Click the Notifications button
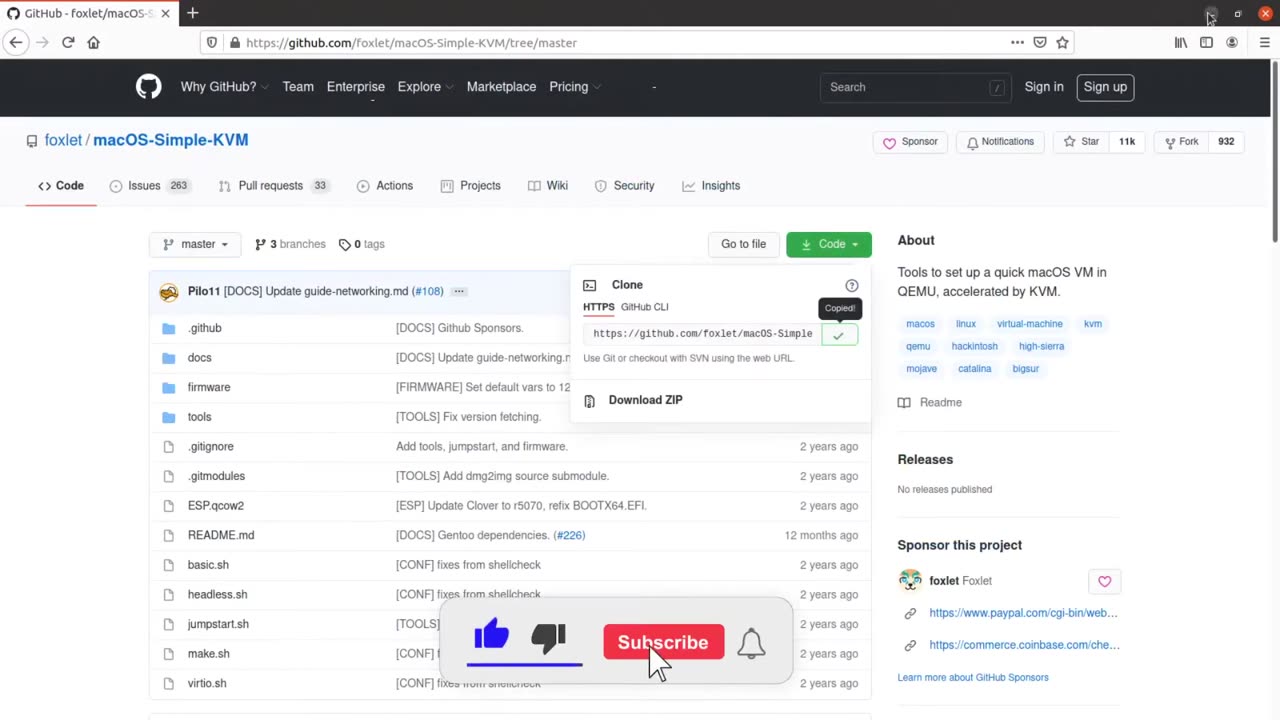 [1000, 142]
